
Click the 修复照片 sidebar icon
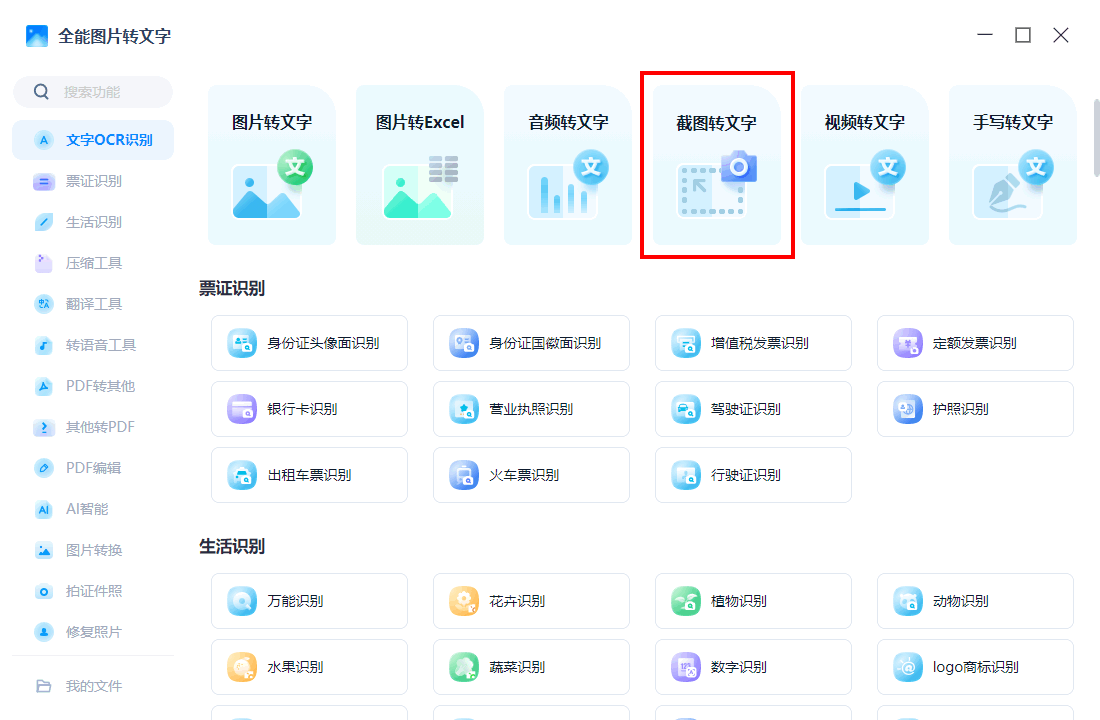pos(43,632)
